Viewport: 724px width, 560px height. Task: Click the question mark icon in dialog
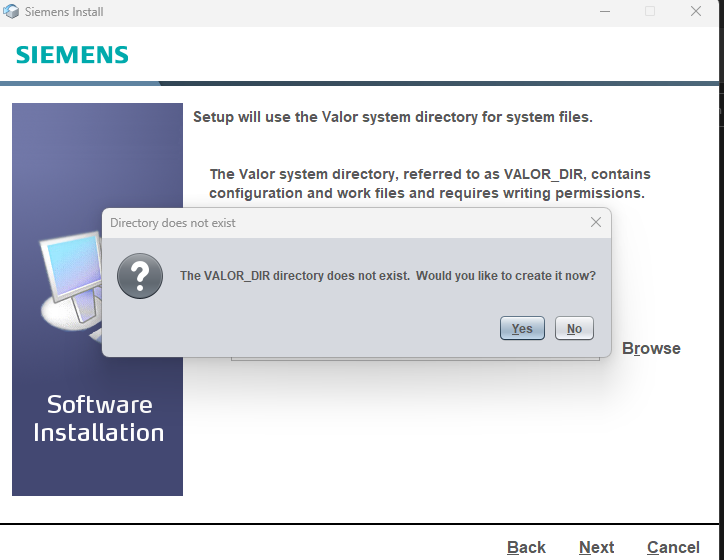coord(140,276)
